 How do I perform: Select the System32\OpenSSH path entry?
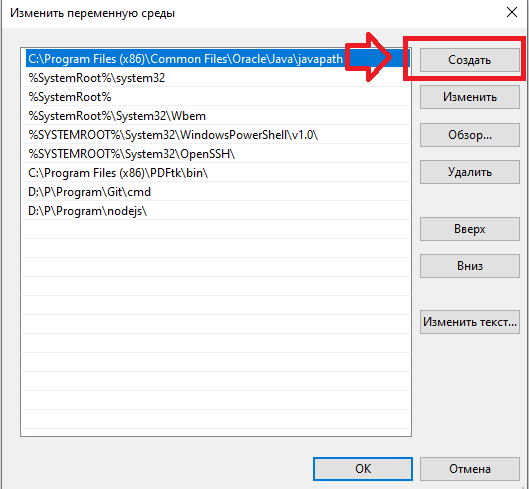point(216,154)
